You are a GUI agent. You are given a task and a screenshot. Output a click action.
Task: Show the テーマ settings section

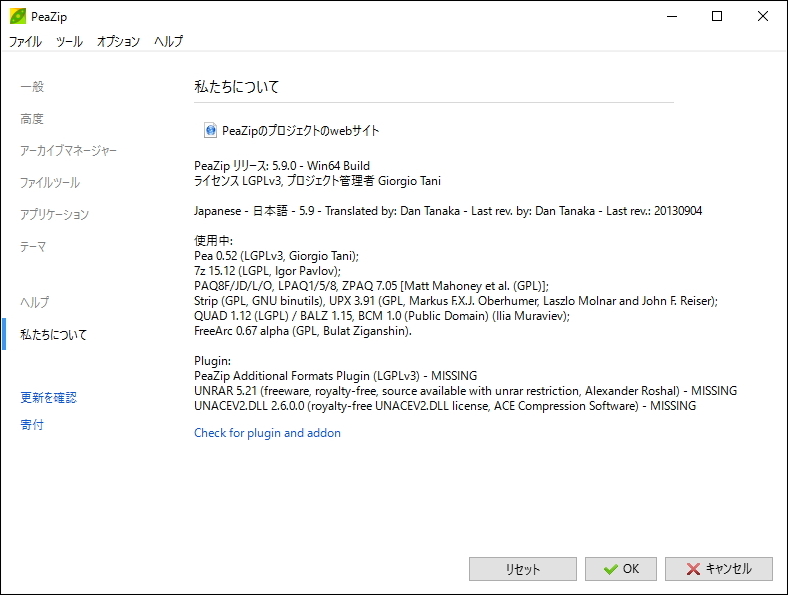[33, 247]
